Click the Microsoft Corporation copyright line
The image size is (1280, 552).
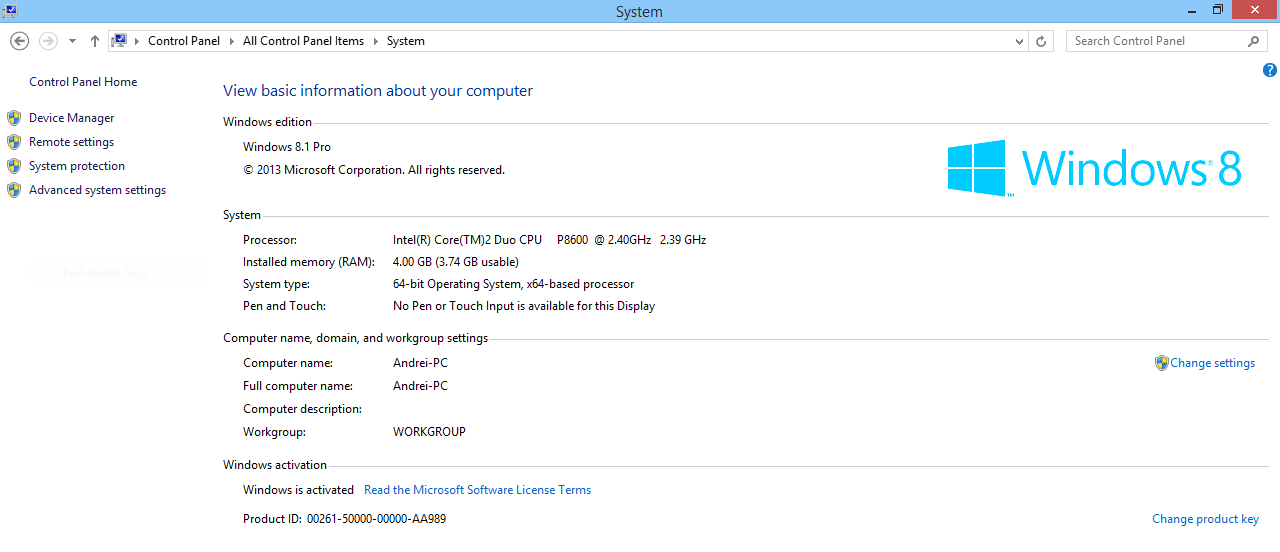point(374,170)
